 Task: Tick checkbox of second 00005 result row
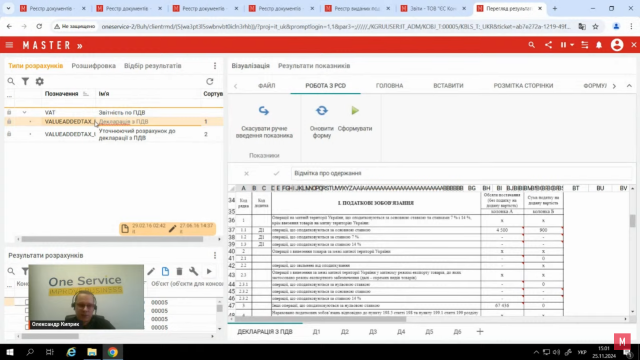tap(27, 311)
